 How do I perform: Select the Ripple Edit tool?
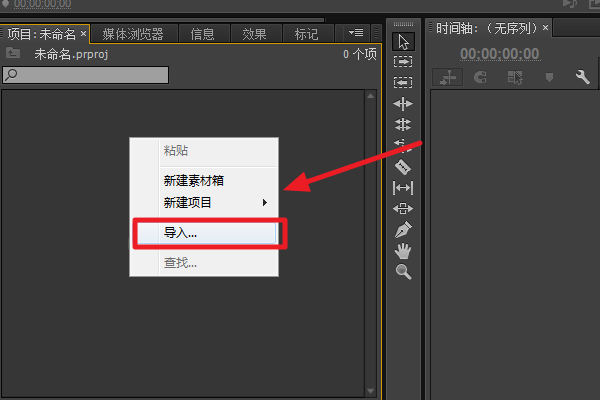[x=403, y=103]
